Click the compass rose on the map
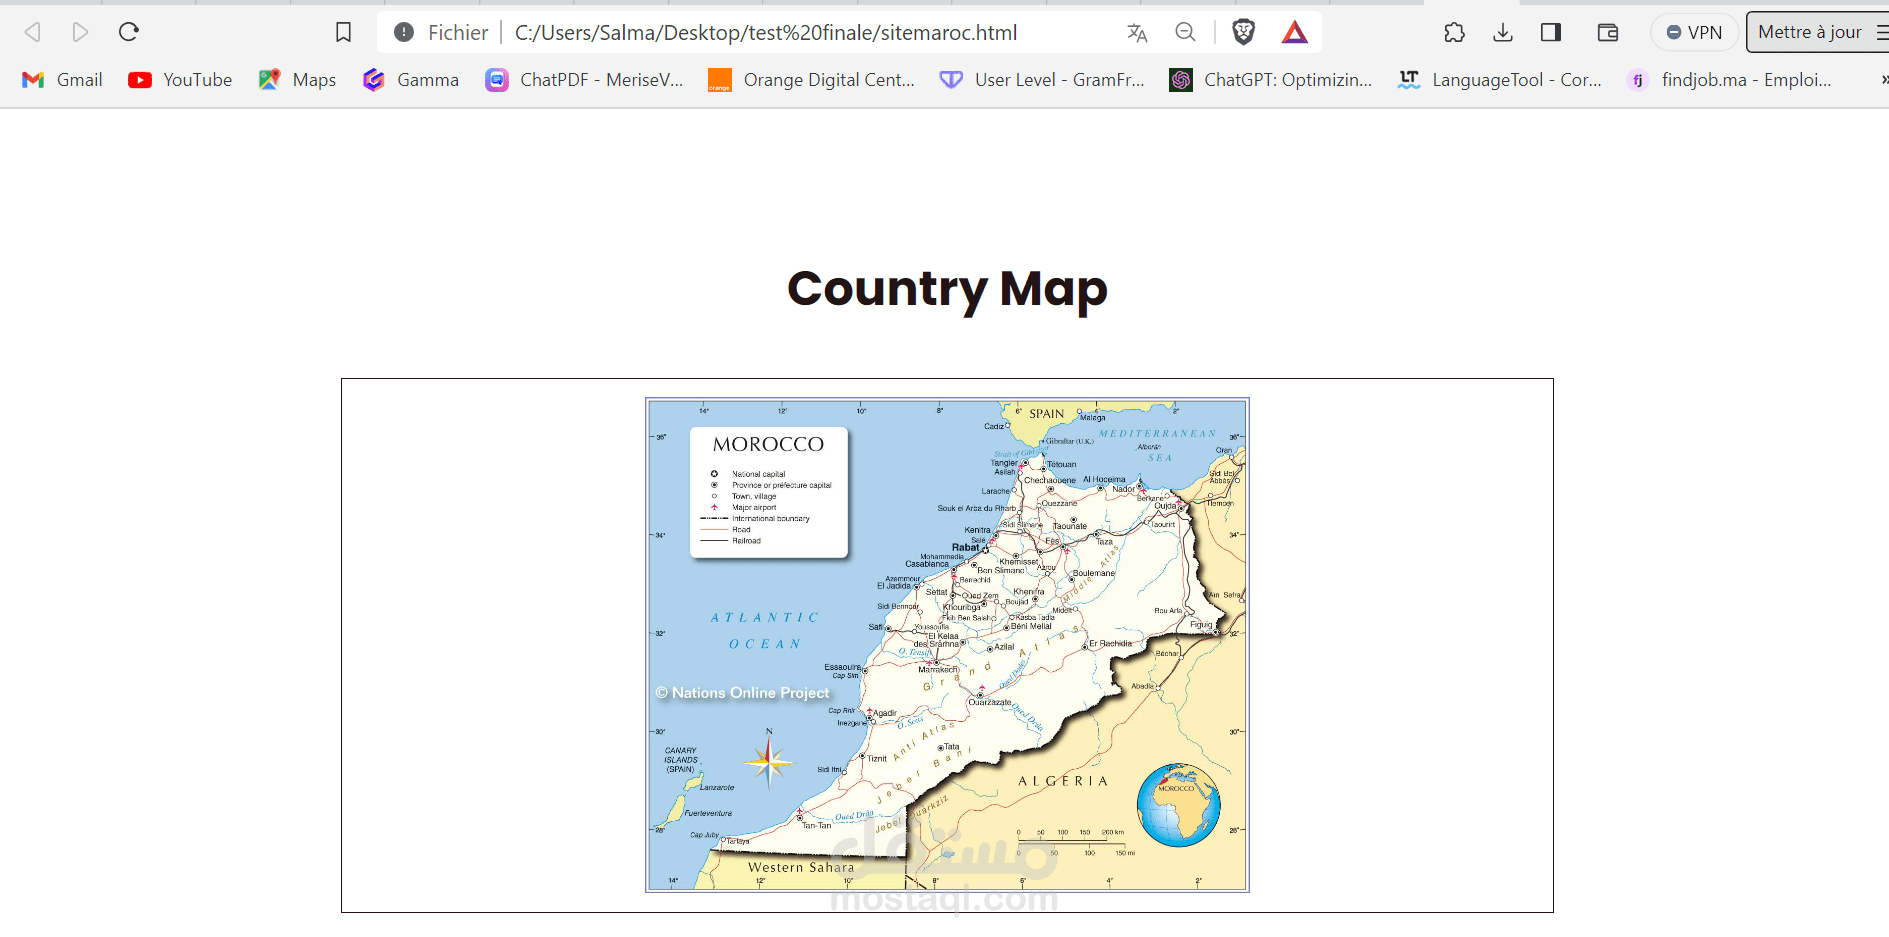This screenshot has width=1889, height=937. (x=769, y=762)
